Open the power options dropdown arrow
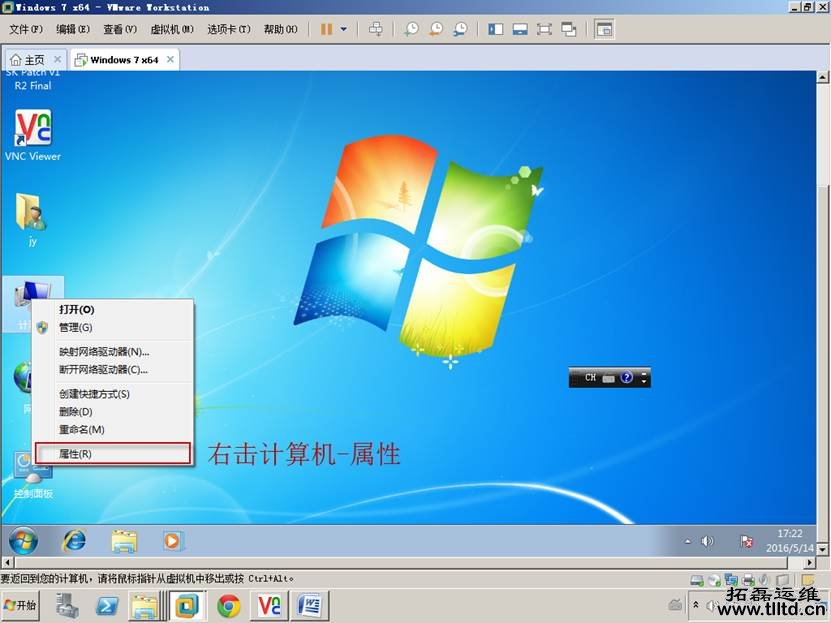The height and width of the screenshot is (623, 831). pos(343,29)
